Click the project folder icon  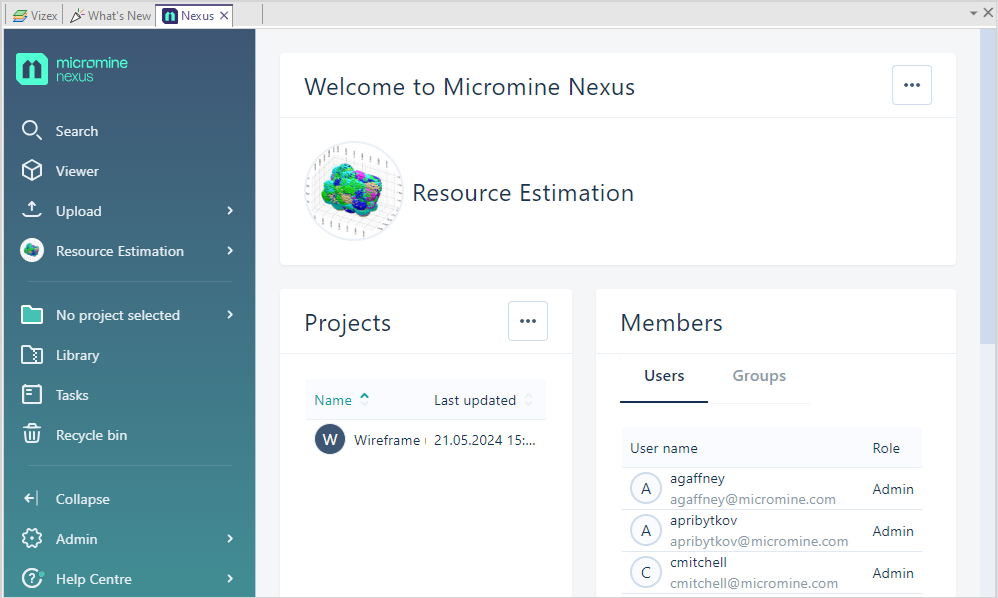pyautogui.click(x=32, y=315)
